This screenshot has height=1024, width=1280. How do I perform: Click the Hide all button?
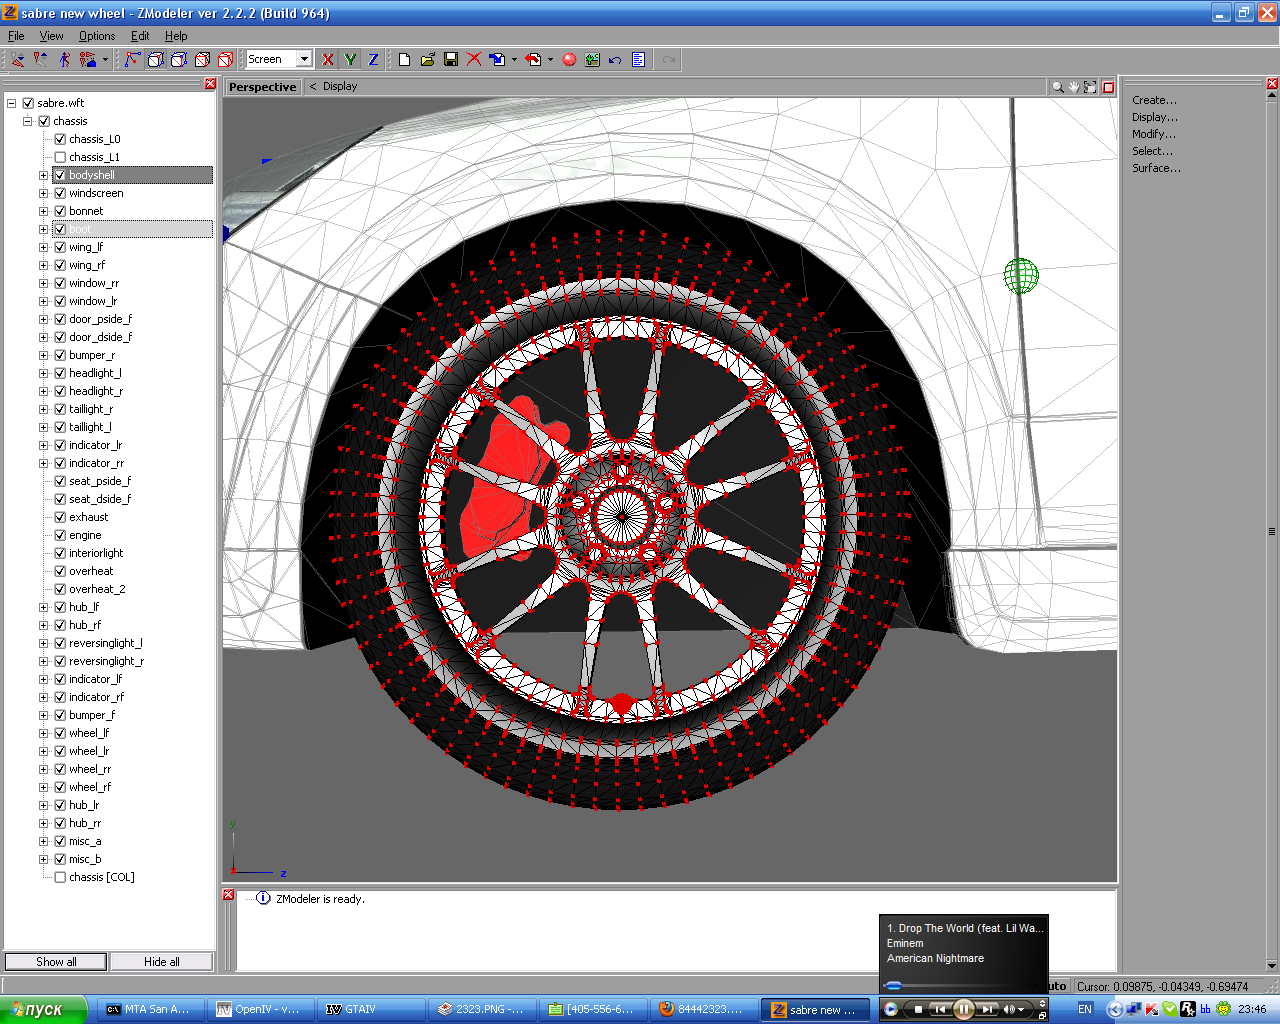[x=161, y=962]
